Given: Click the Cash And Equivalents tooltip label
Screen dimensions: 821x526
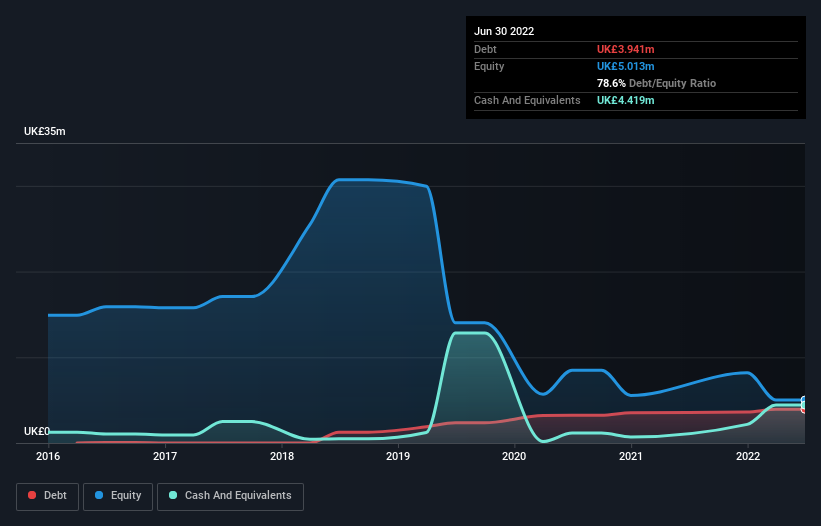Looking at the screenshot, I should pos(527,100).
